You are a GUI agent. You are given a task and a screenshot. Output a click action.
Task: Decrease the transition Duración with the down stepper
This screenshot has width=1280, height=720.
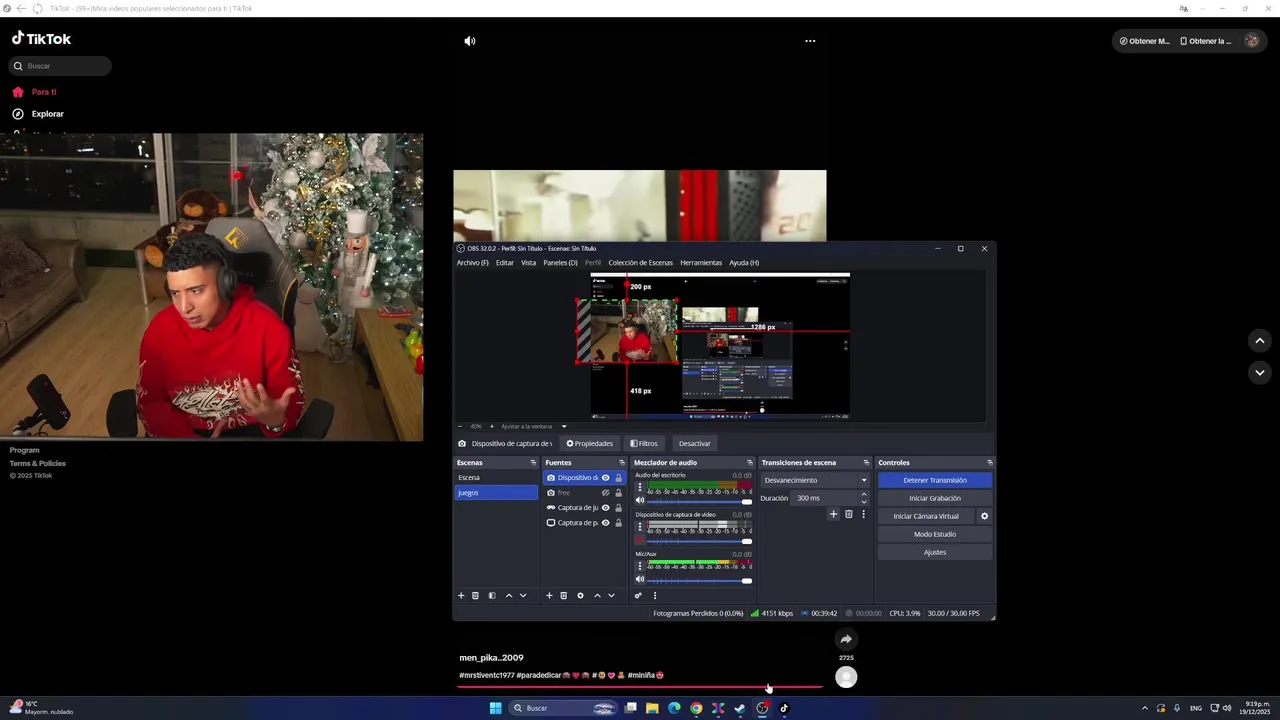[x=864, y=501]
